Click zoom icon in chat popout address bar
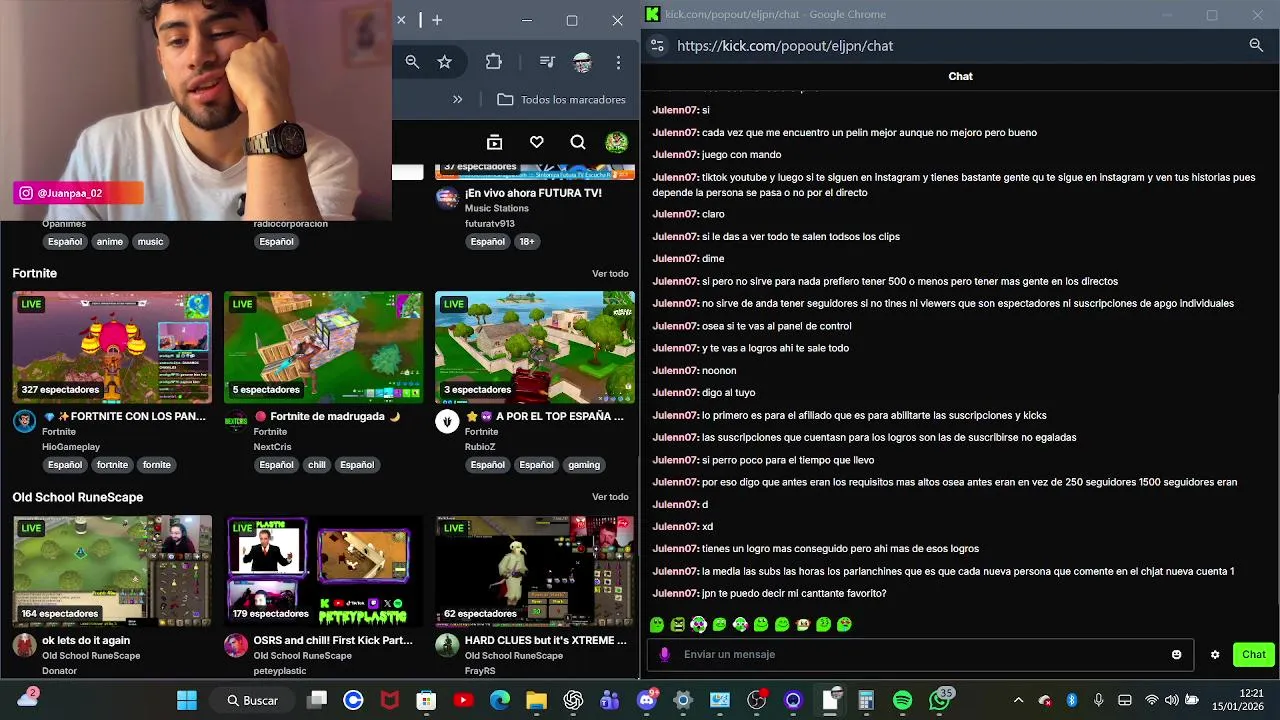 (x=1256, y=45)
